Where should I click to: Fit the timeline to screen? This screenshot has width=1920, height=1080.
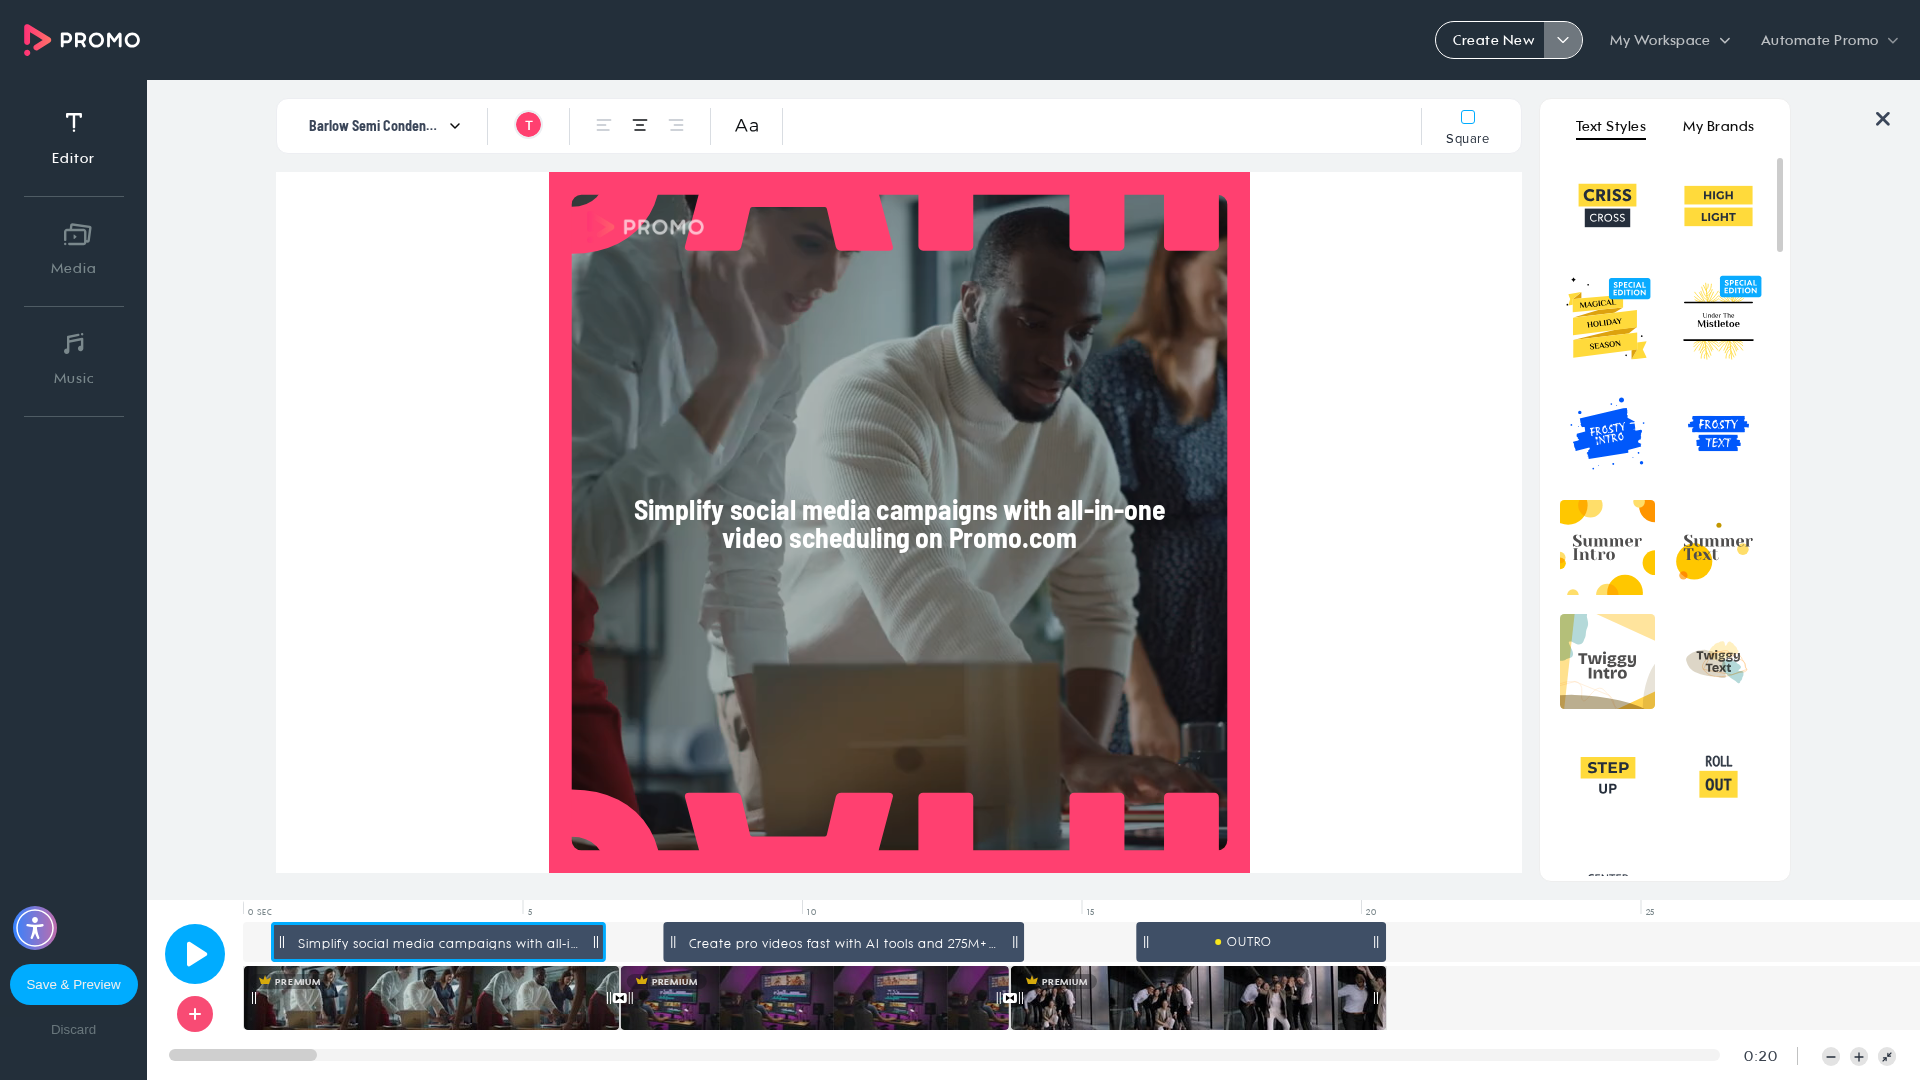(x=1887, y=1057)
